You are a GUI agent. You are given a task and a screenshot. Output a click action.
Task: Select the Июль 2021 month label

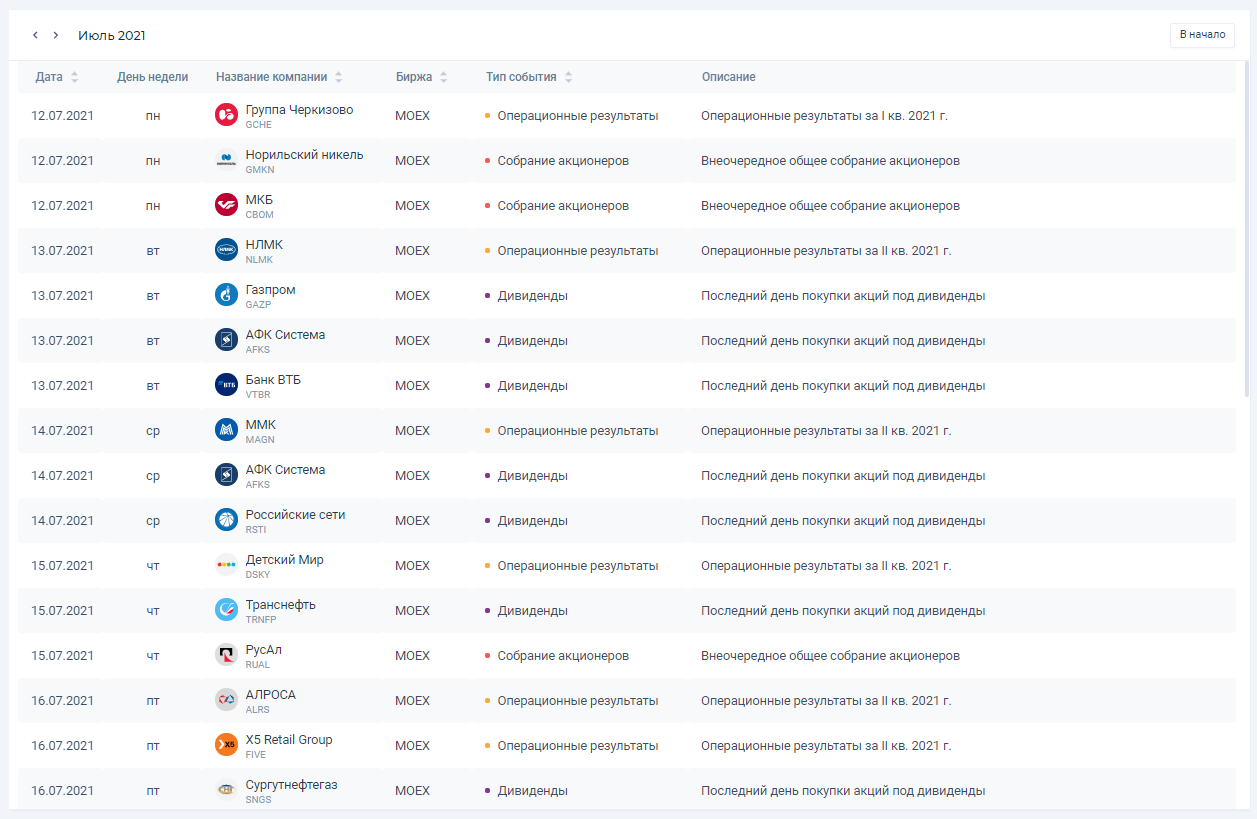click(112, 35)
